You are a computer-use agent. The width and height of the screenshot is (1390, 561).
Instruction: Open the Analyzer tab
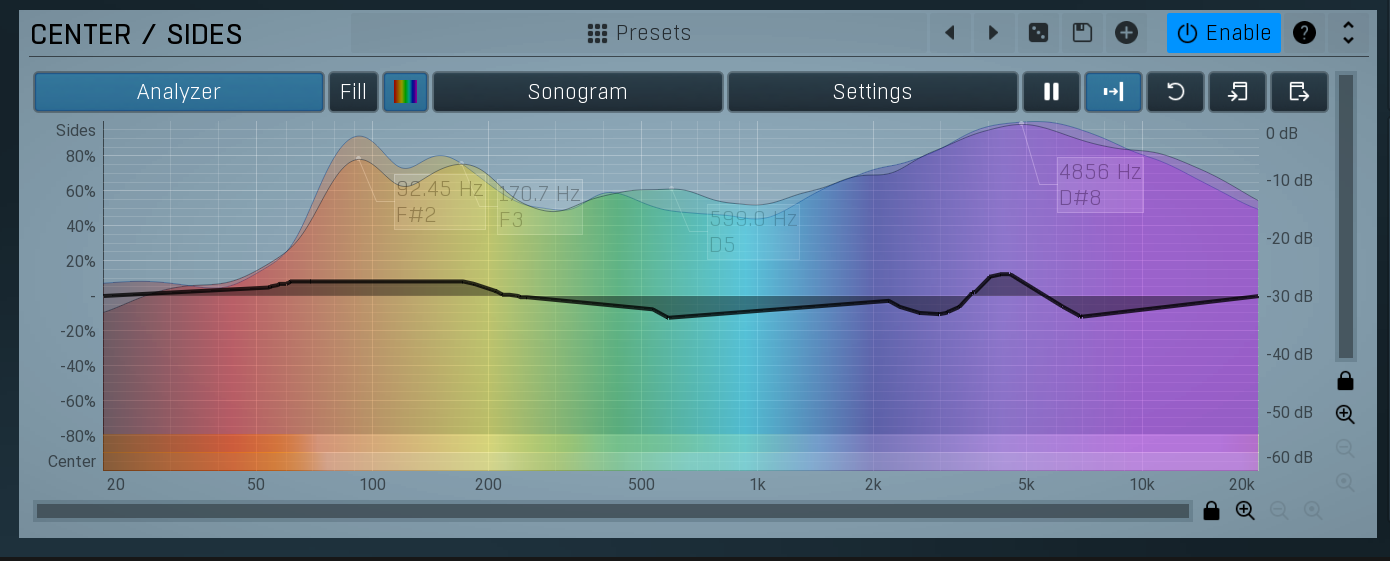(179, 92)
